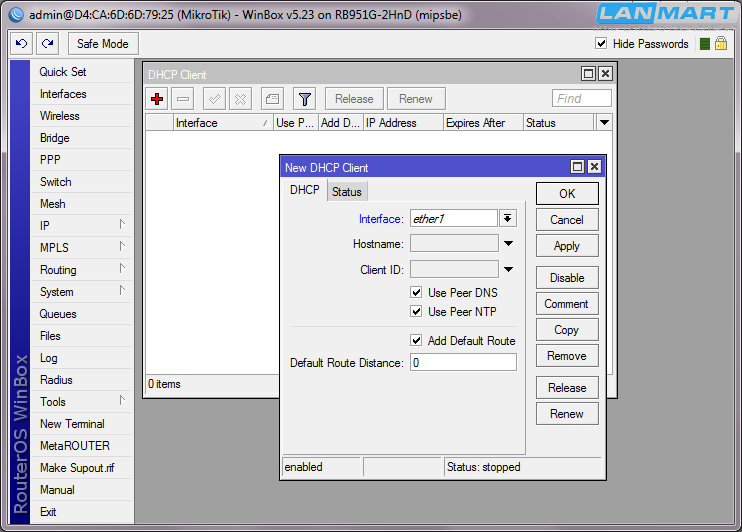The height and width of the screenshot is (532, 742).
Task: Open Quick Set from the sidebar
Action: [x=81, y=72]
